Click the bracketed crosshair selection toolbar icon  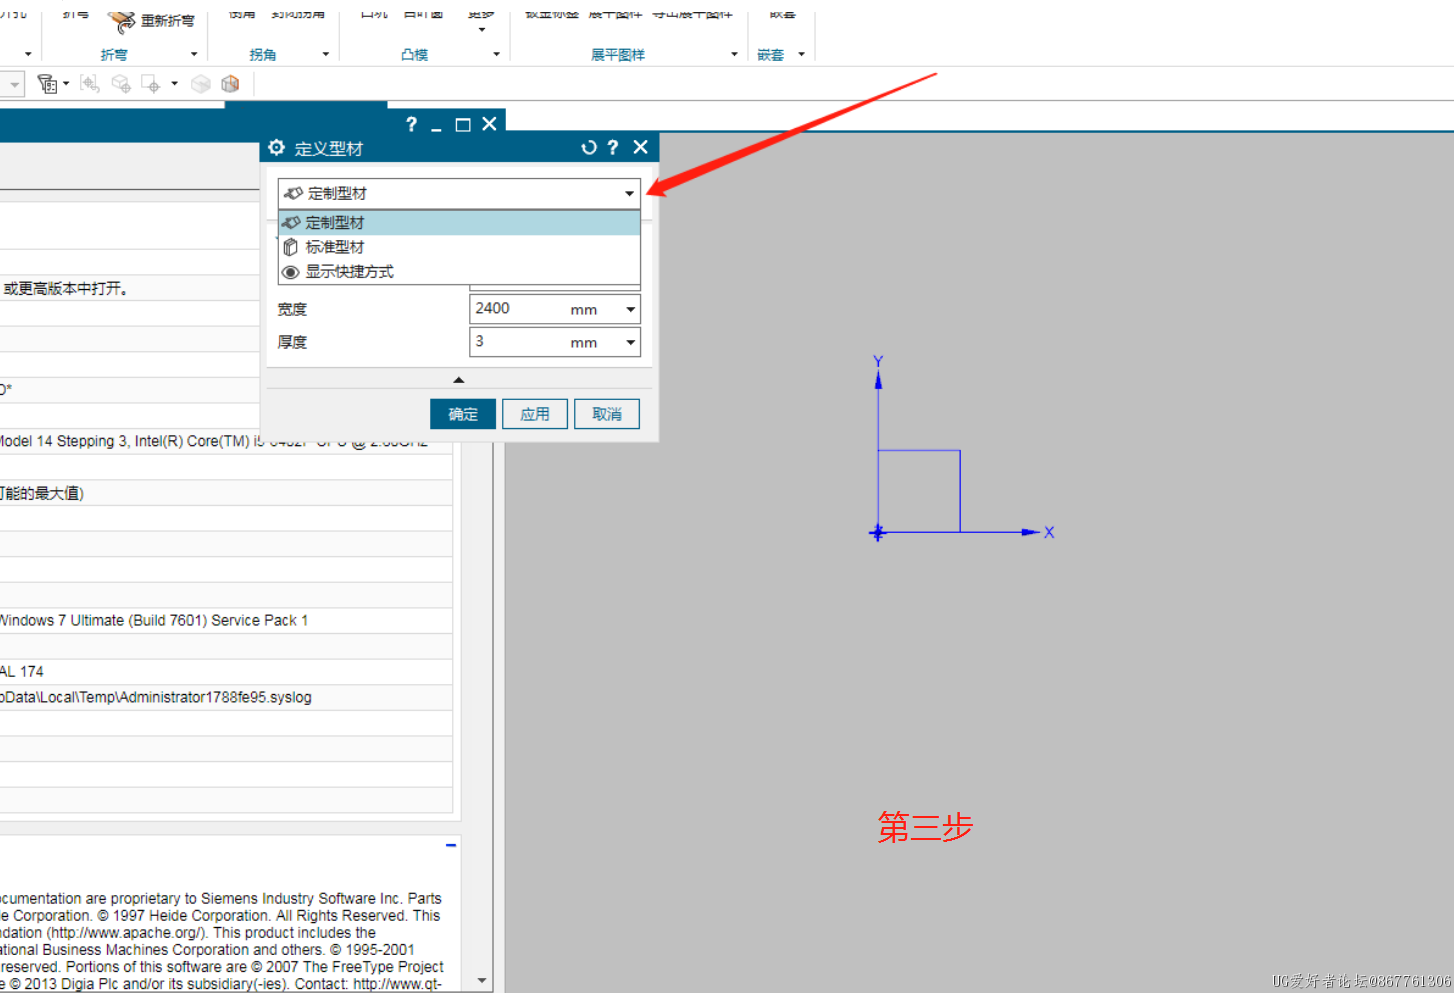tap(90, 84)
